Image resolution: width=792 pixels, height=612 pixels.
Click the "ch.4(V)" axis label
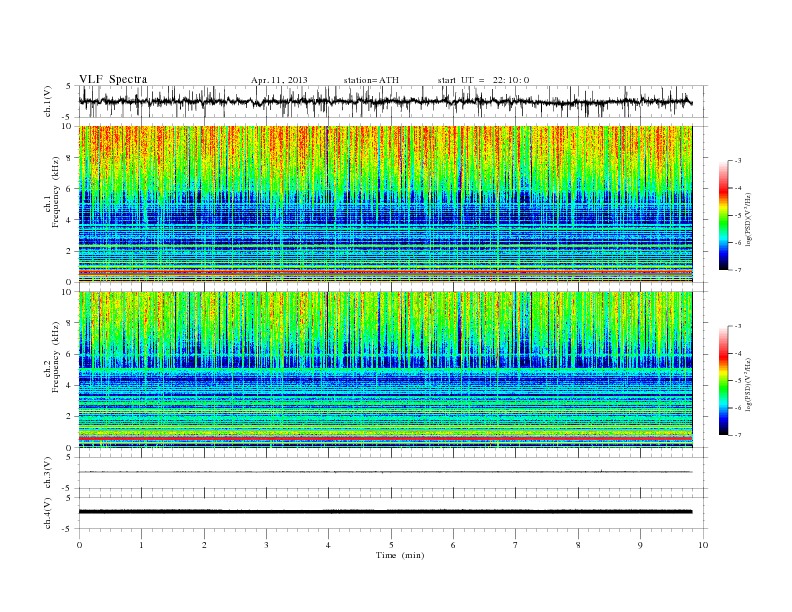pos(48,513)
